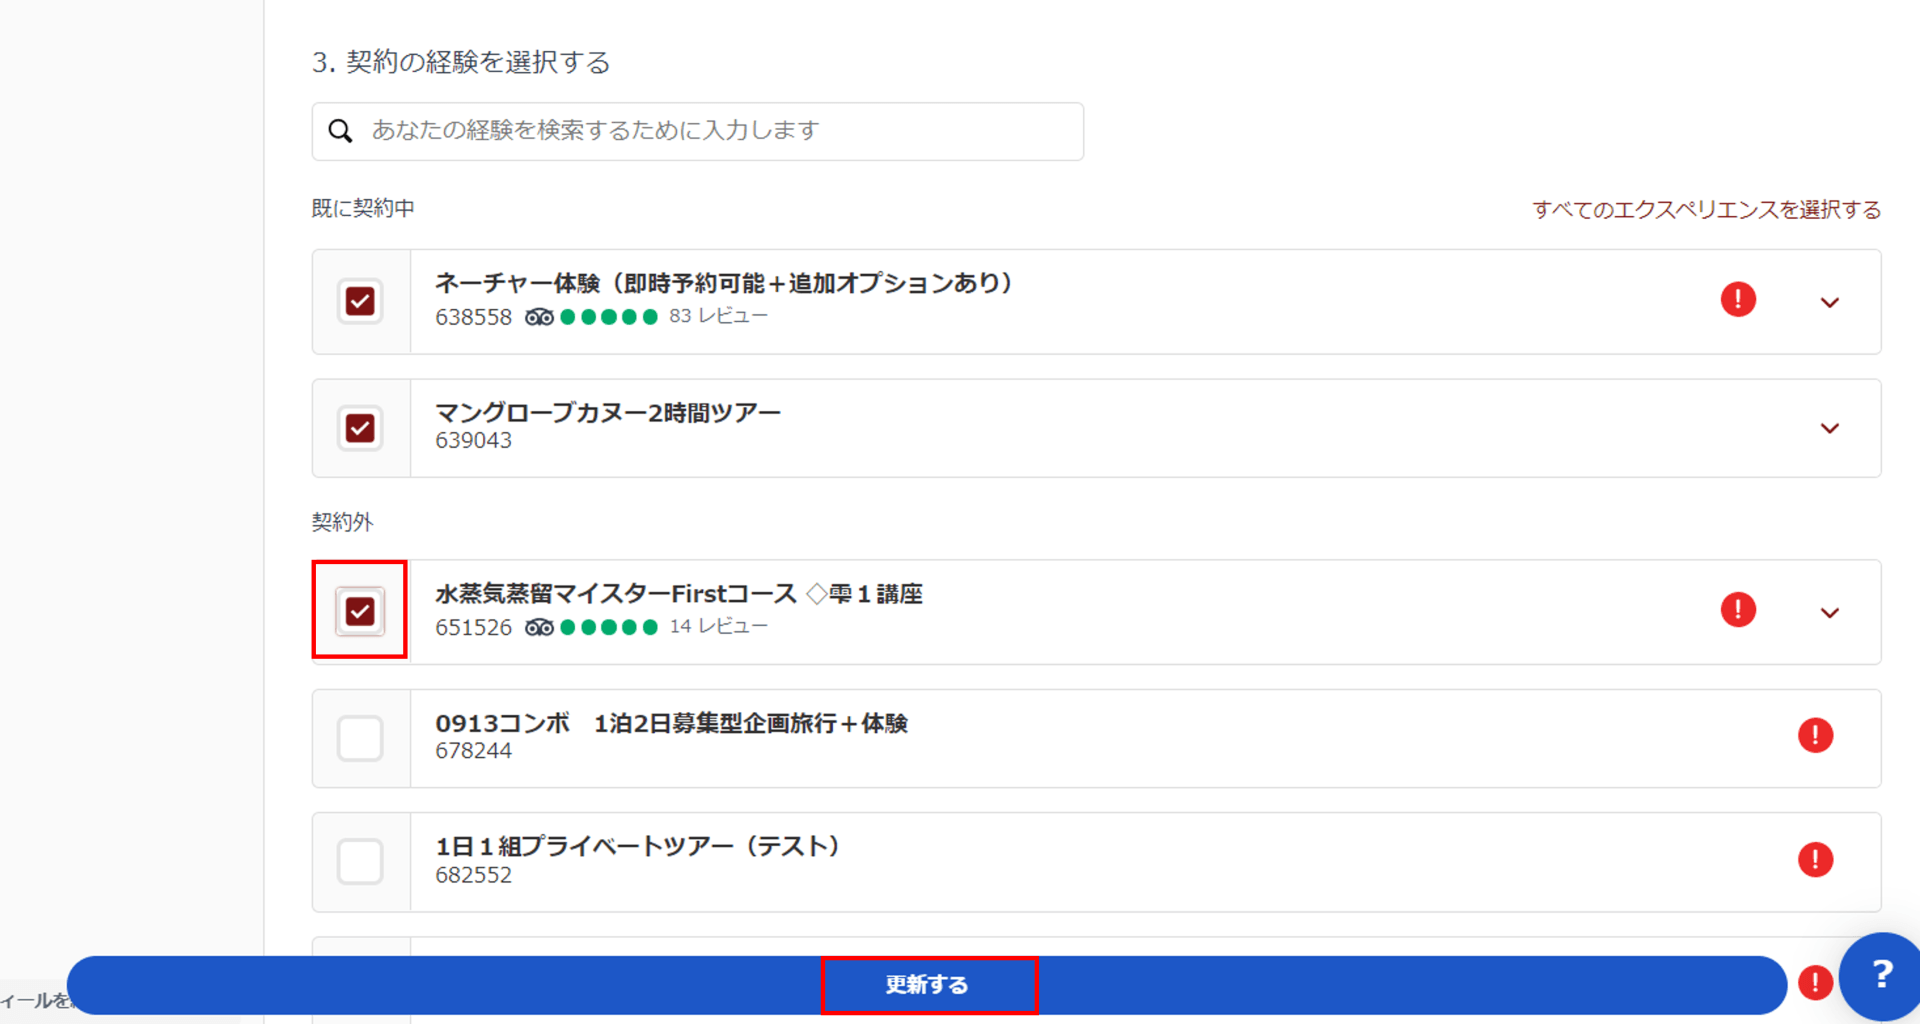Expand the マングローブカヌー2時間ツアー row

[1829, 428]
